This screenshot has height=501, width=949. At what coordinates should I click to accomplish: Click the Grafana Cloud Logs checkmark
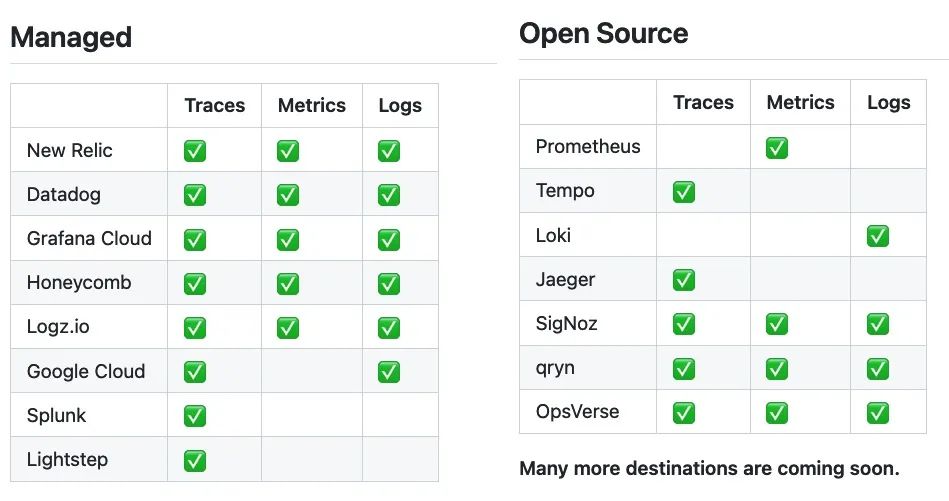coord(389,240)
